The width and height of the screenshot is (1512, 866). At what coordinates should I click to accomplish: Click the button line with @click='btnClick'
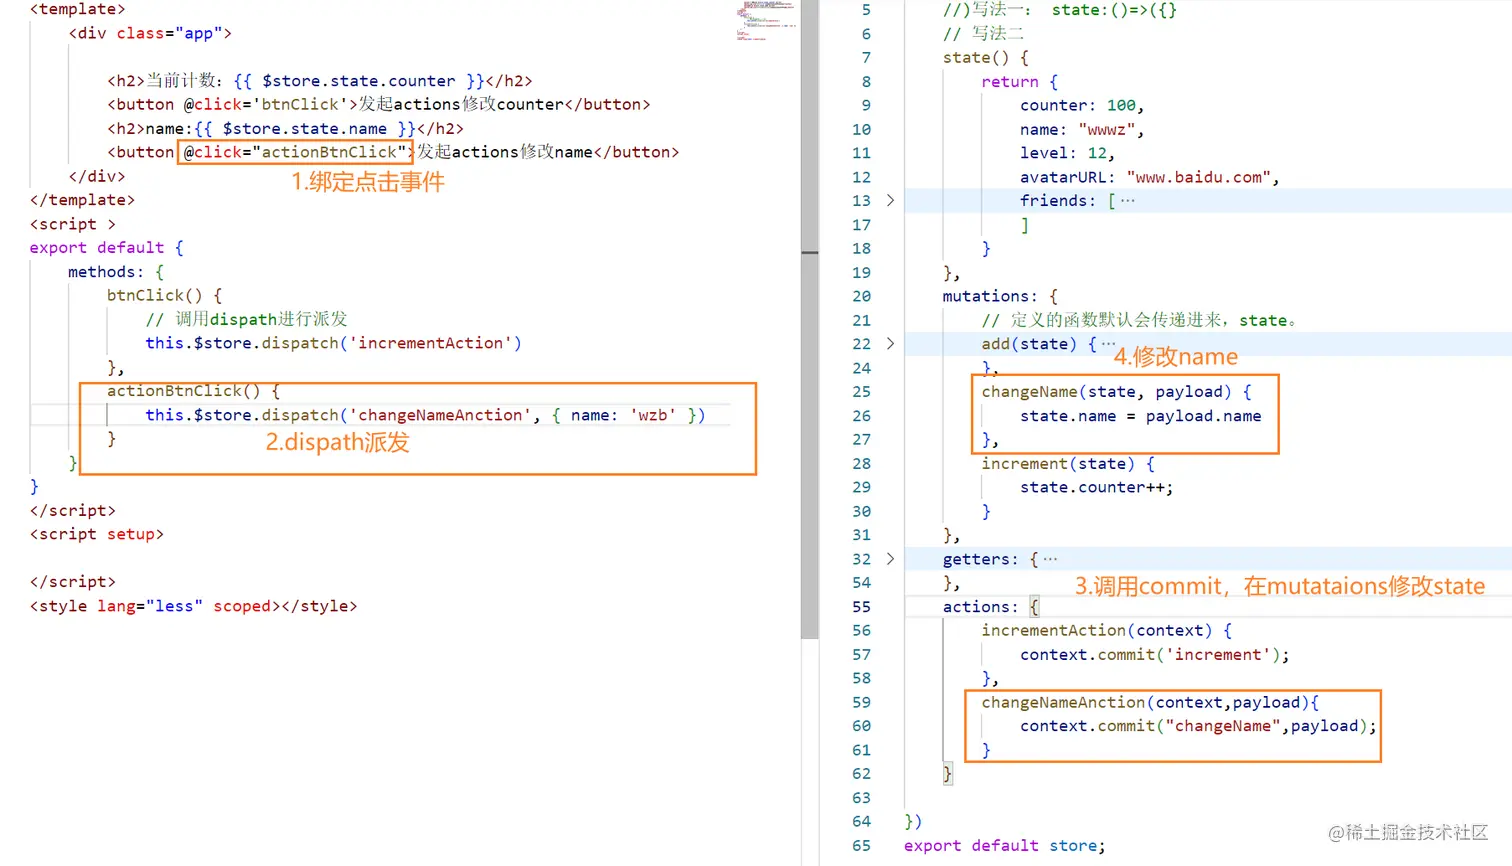(379, 104)
